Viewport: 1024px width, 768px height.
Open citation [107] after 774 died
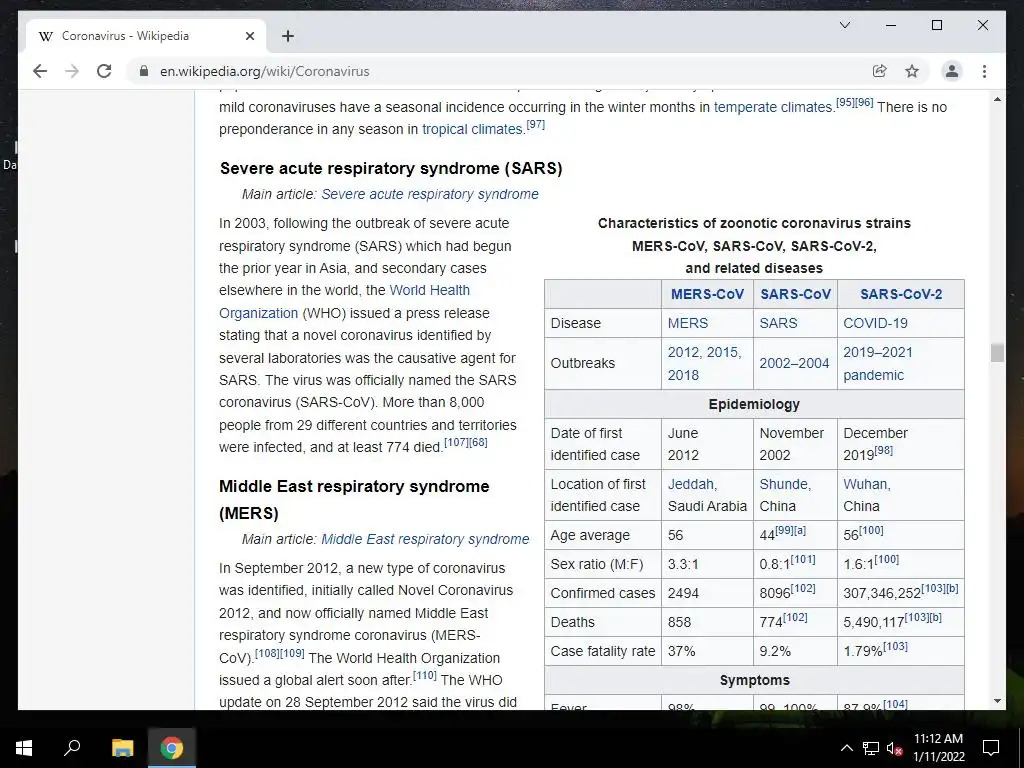coord(456,442)
